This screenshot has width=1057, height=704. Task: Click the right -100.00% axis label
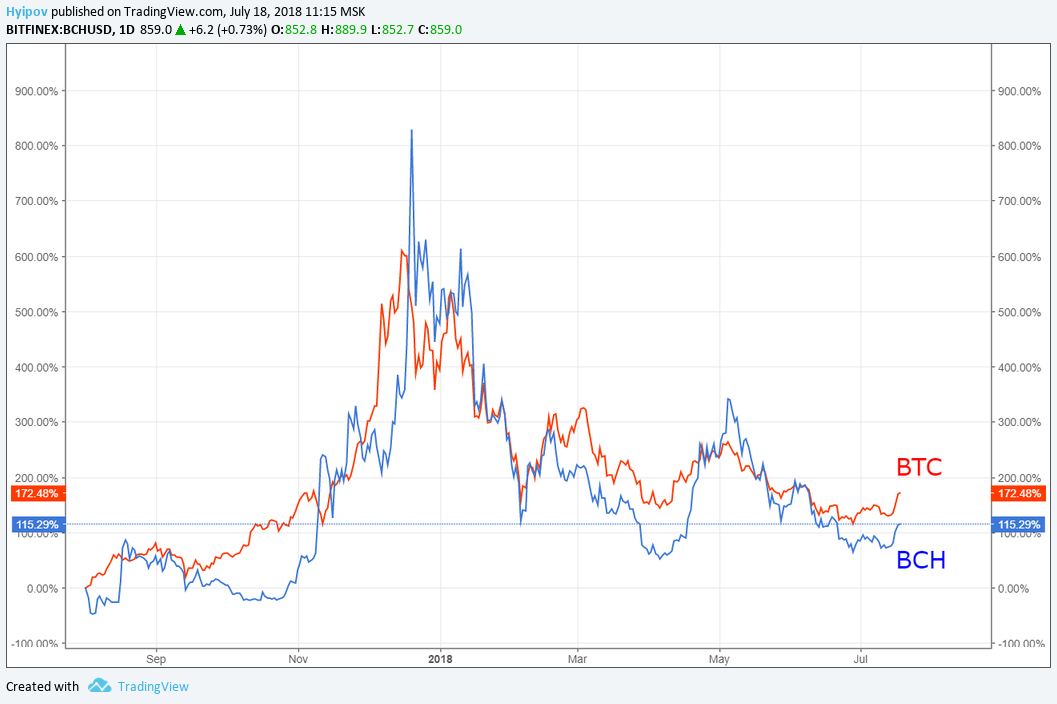pos(1020,643)
